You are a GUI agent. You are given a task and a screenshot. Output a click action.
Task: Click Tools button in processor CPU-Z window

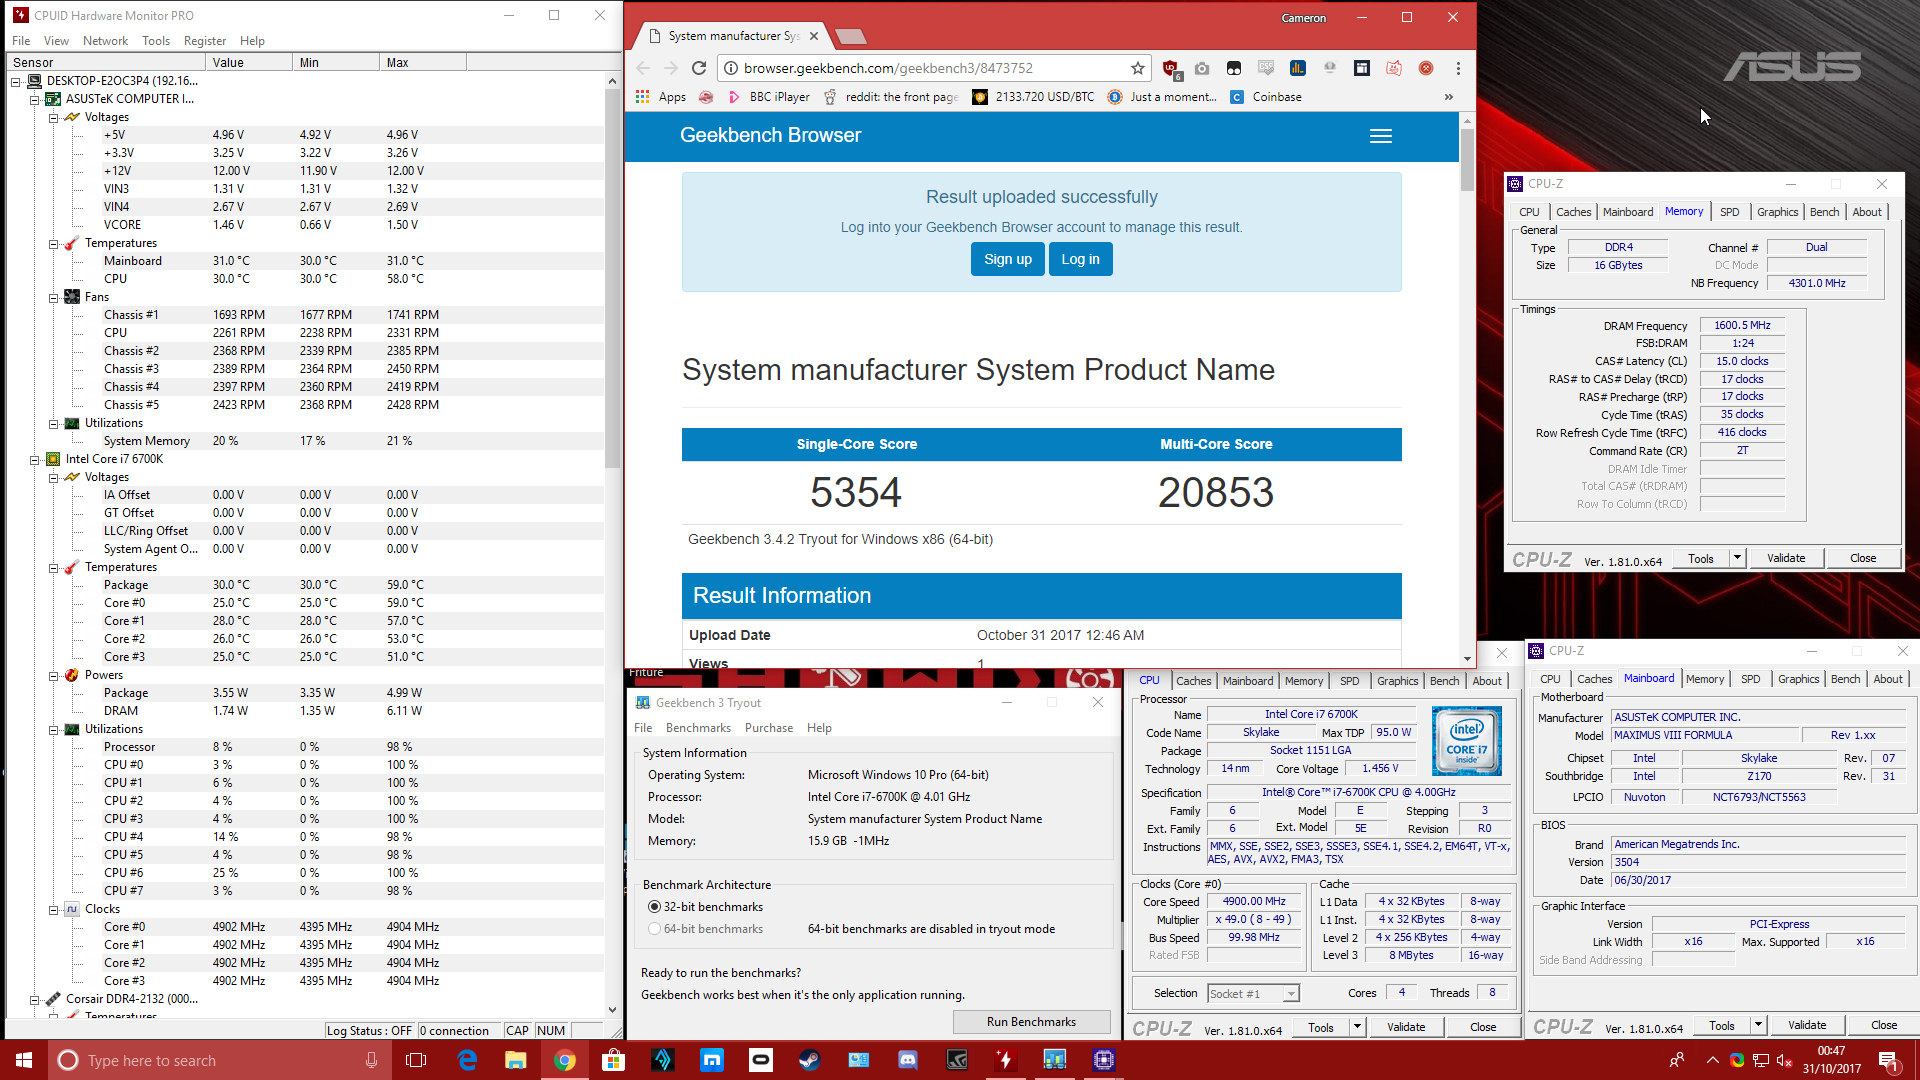click(x=1320, y=1027)
